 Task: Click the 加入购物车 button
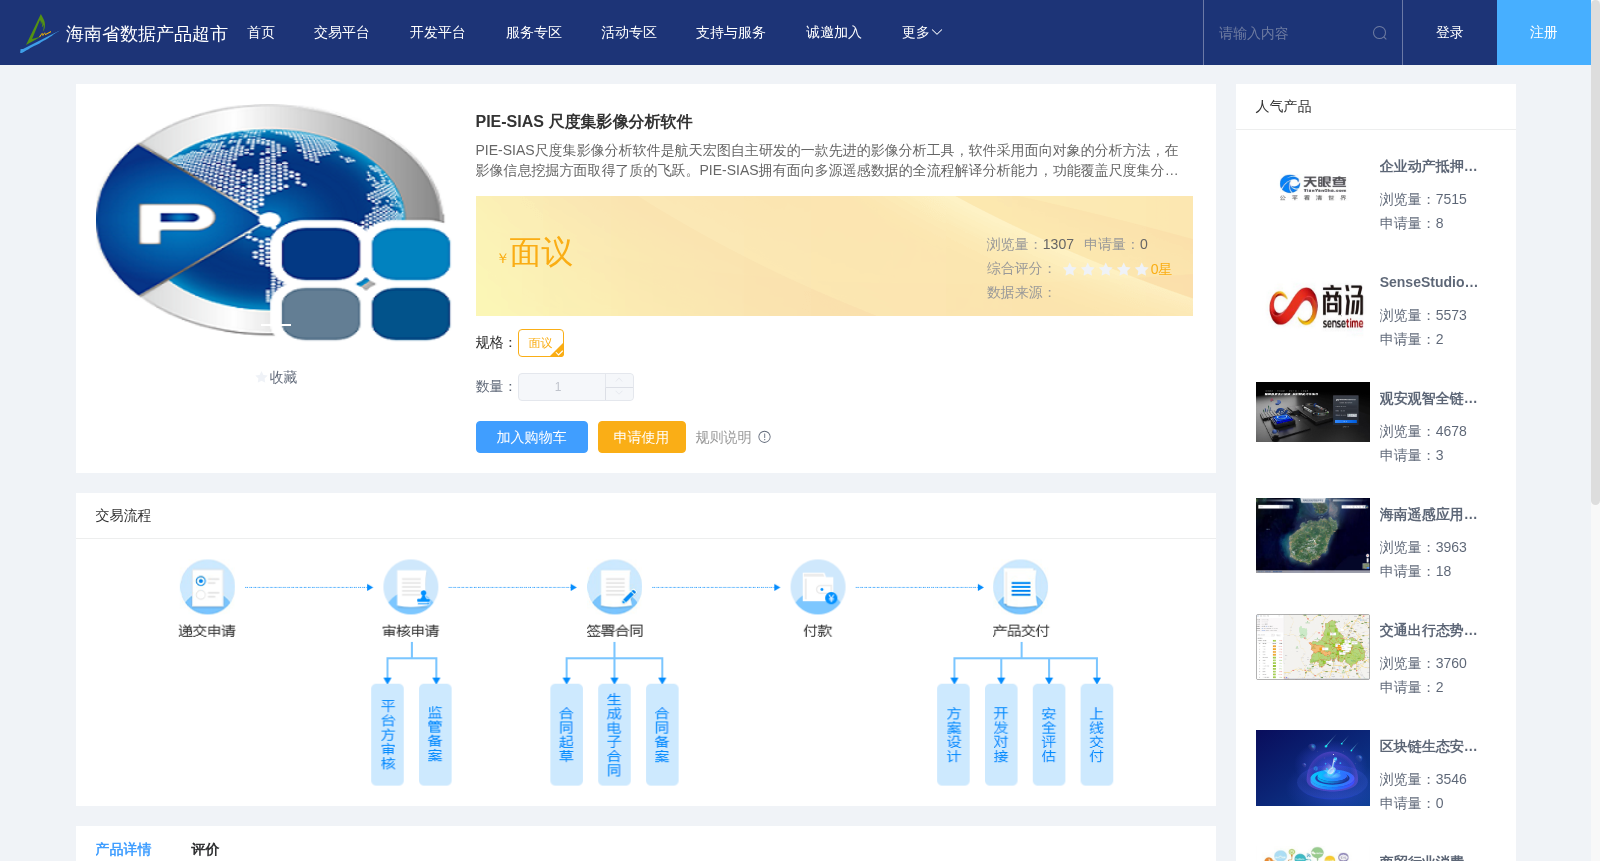pyautogui.click(x=532, y=437)
